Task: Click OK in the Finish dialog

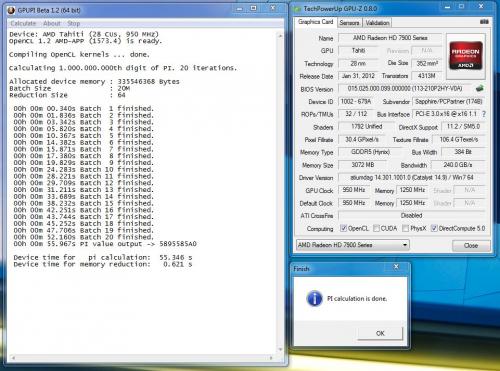Action: point(380,333)
